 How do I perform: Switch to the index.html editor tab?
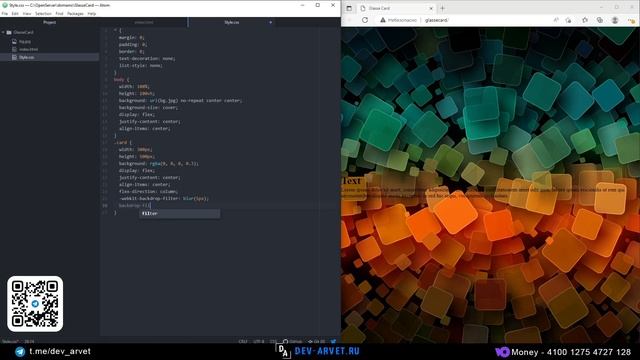tap(144, 22)
